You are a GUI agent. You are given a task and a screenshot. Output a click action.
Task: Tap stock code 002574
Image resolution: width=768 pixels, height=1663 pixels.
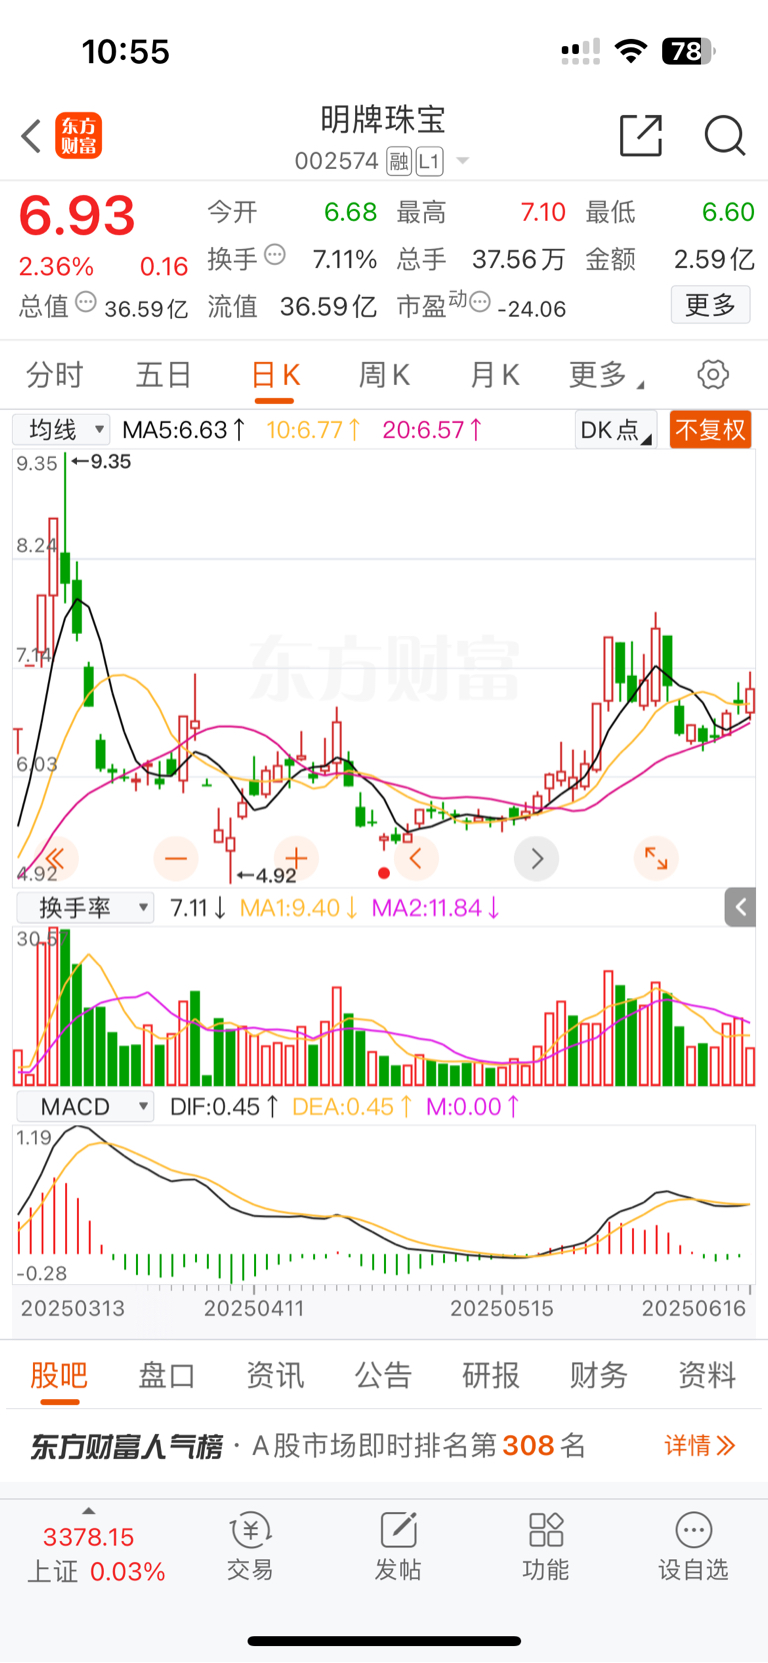click(x=336, y=161)
